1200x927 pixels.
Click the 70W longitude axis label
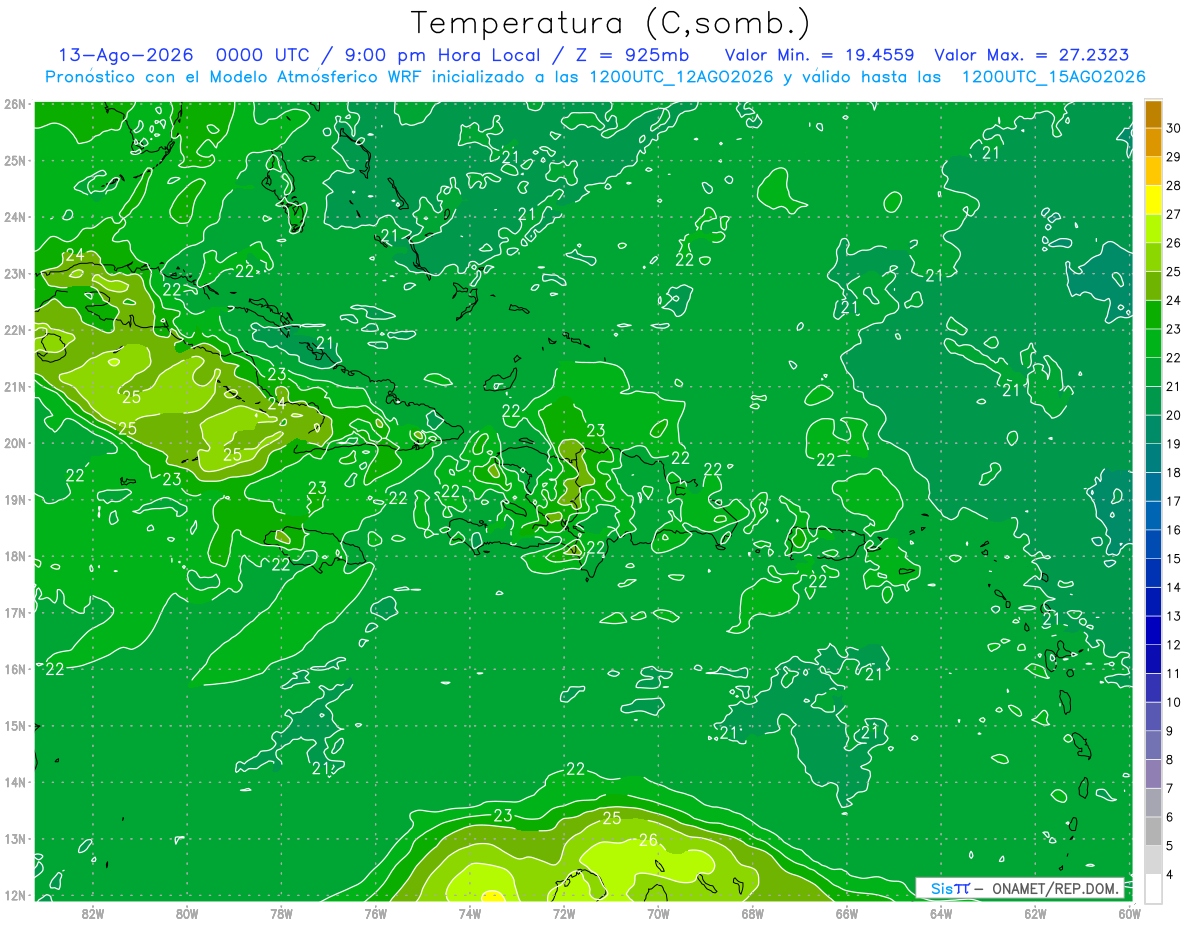tap(658, 912)
